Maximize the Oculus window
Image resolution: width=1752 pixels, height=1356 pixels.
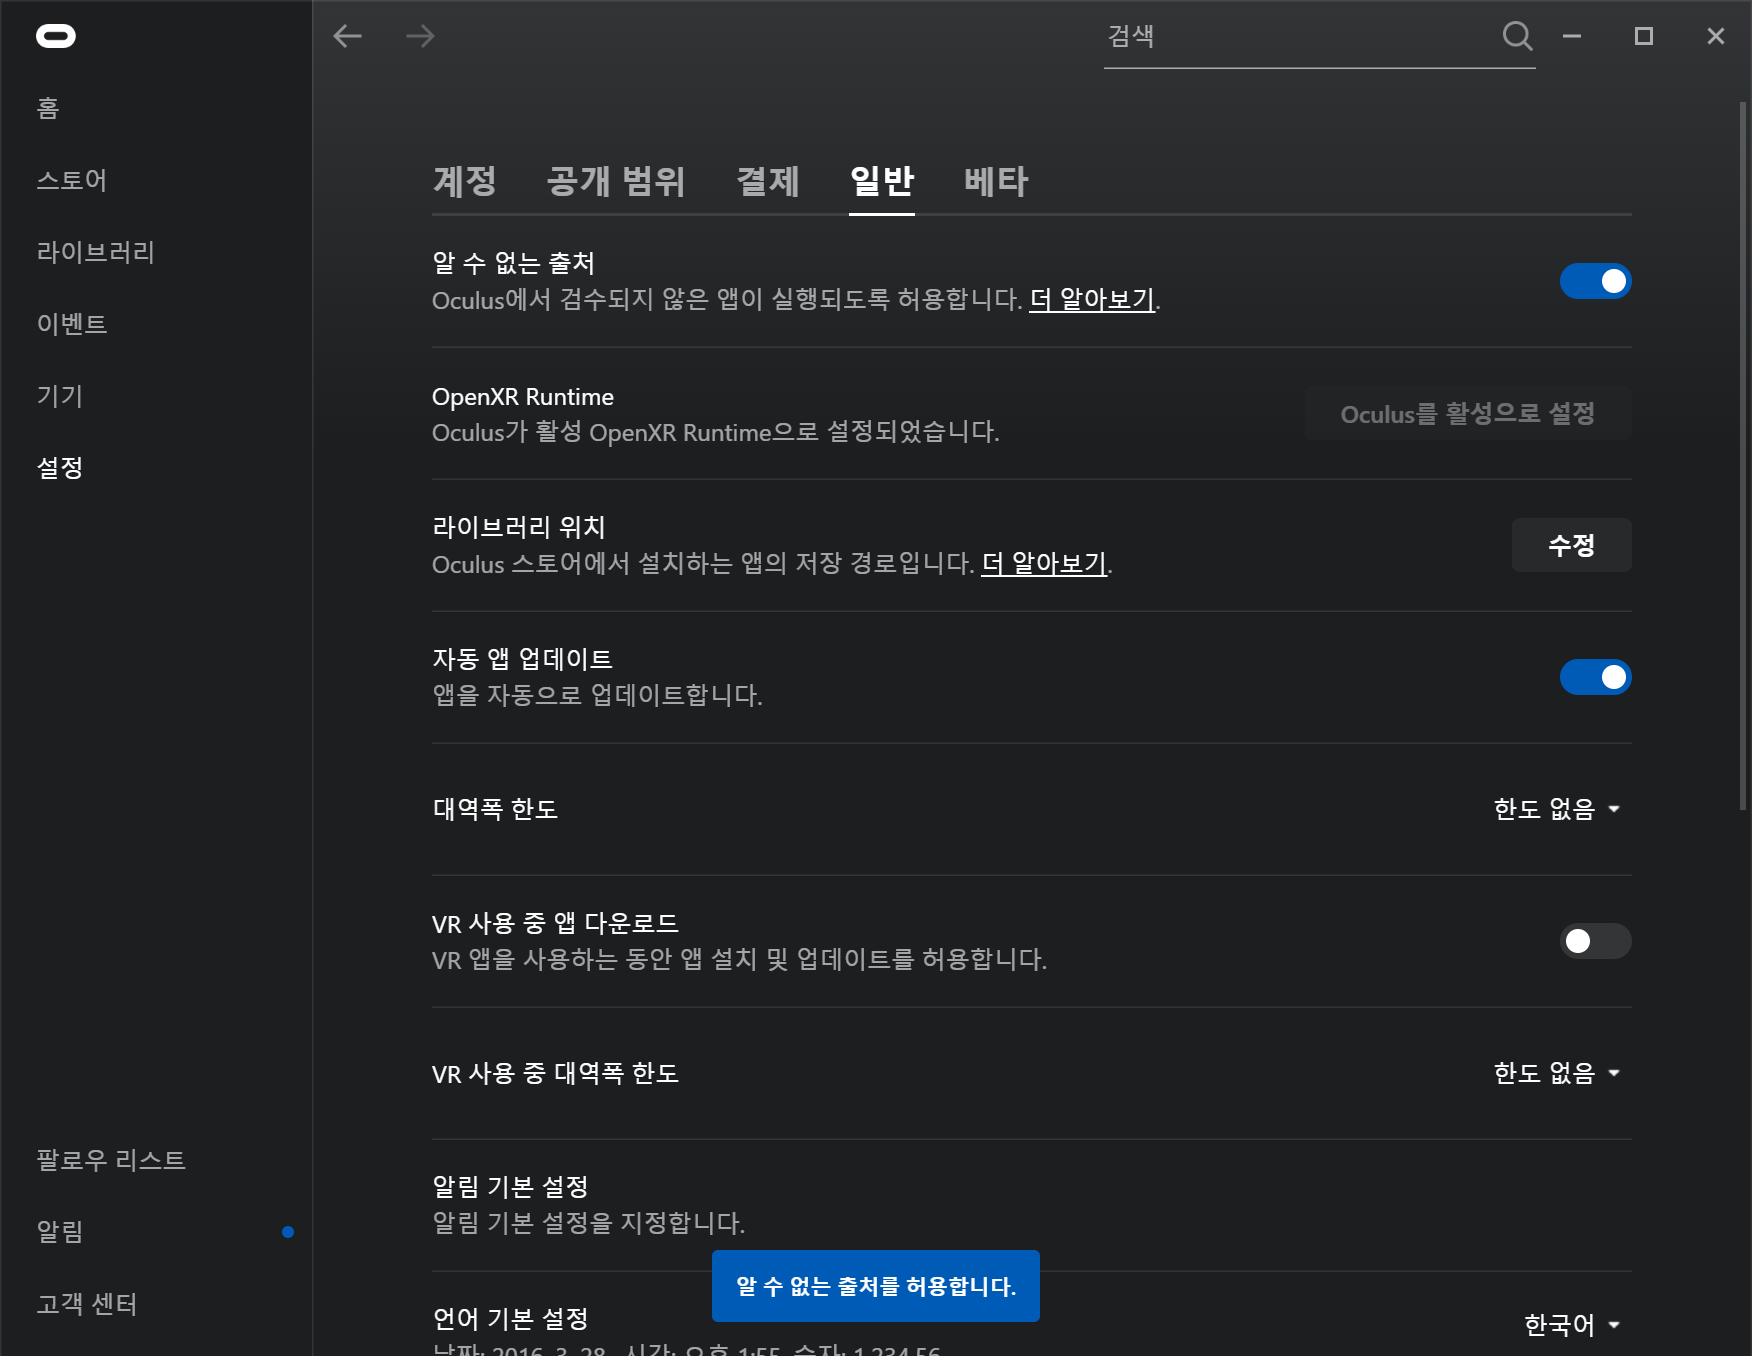(1644, 36)
